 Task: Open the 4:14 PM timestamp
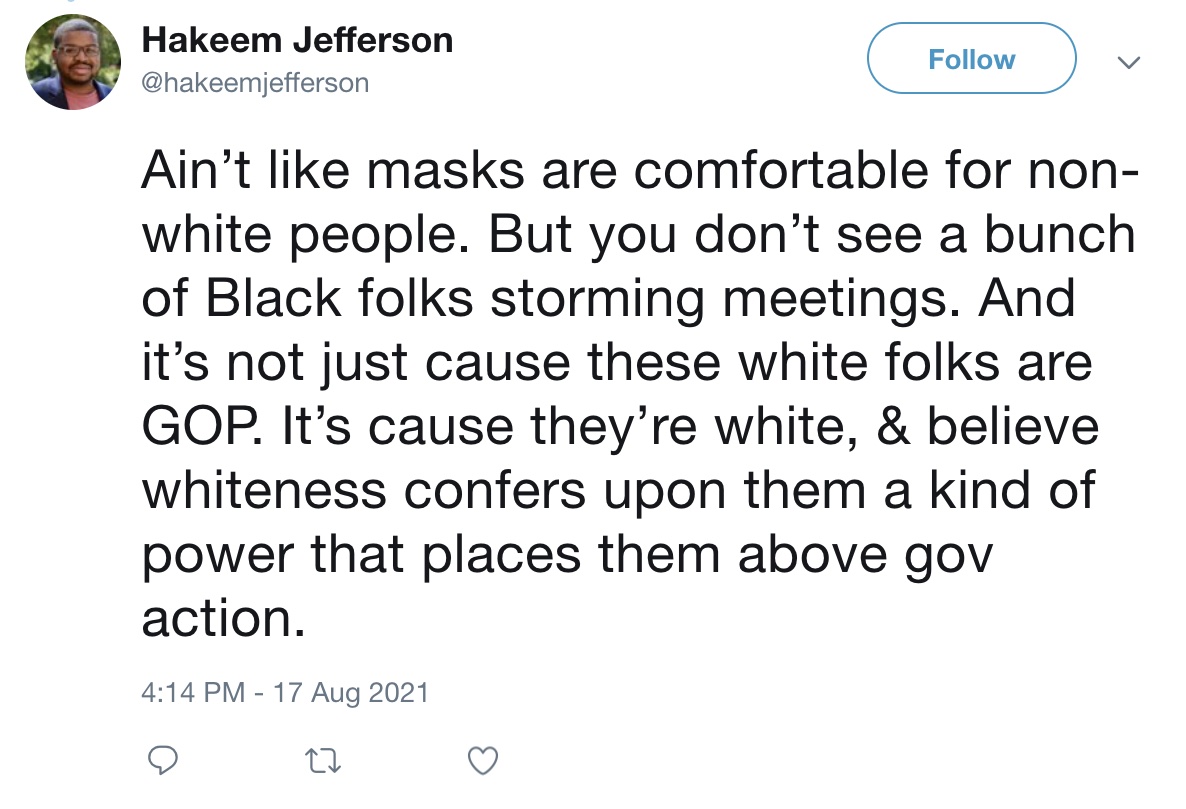point(193,692)
